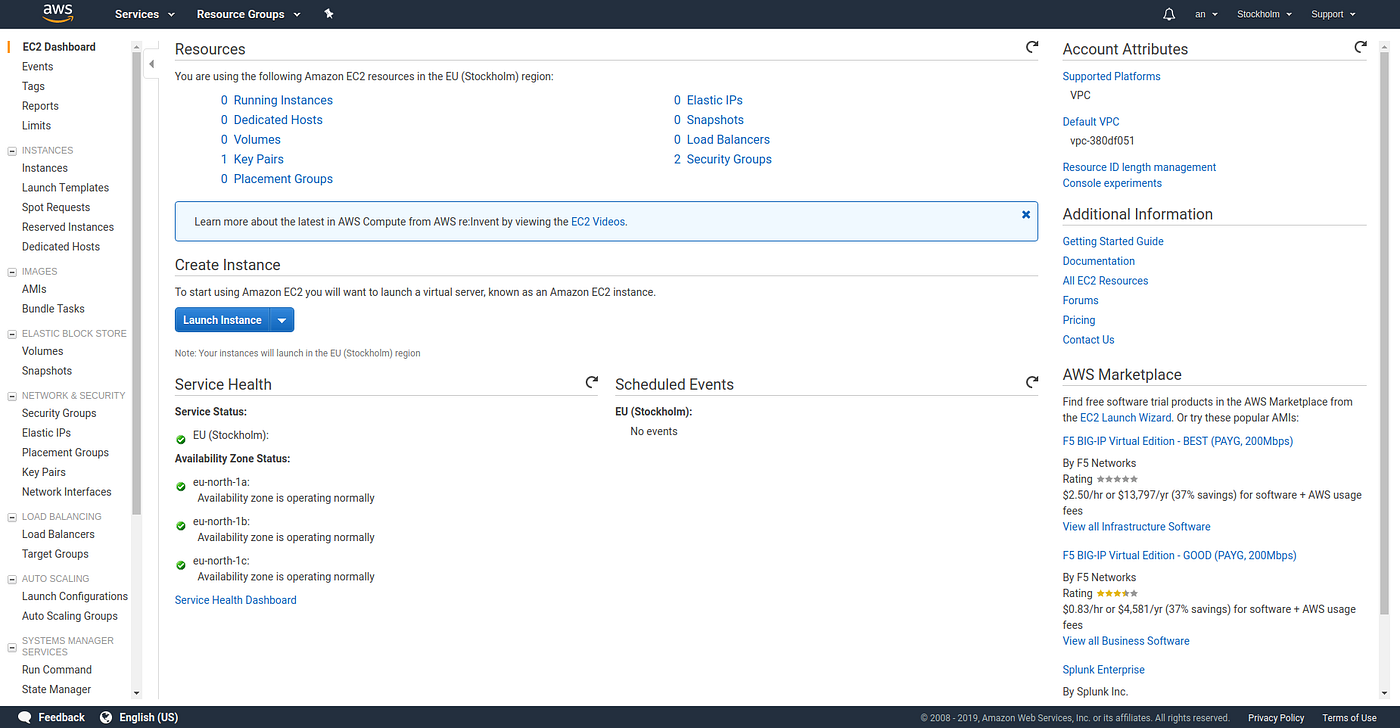This screenshot has width=1400, height=728.
Task: Collapse the left navigation sidebar arrow
Action: [151, 64]
